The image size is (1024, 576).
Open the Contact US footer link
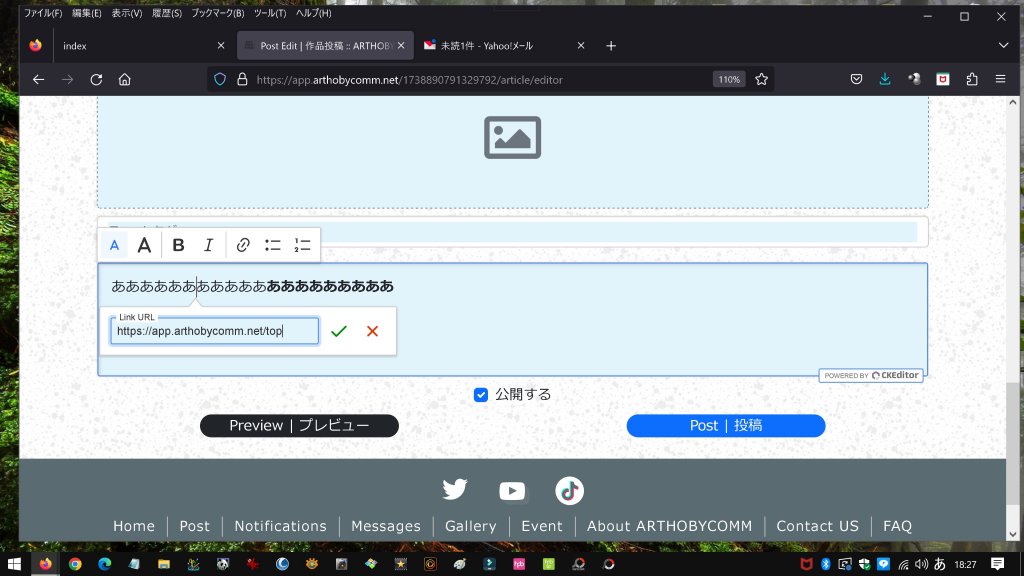[818, 526]
